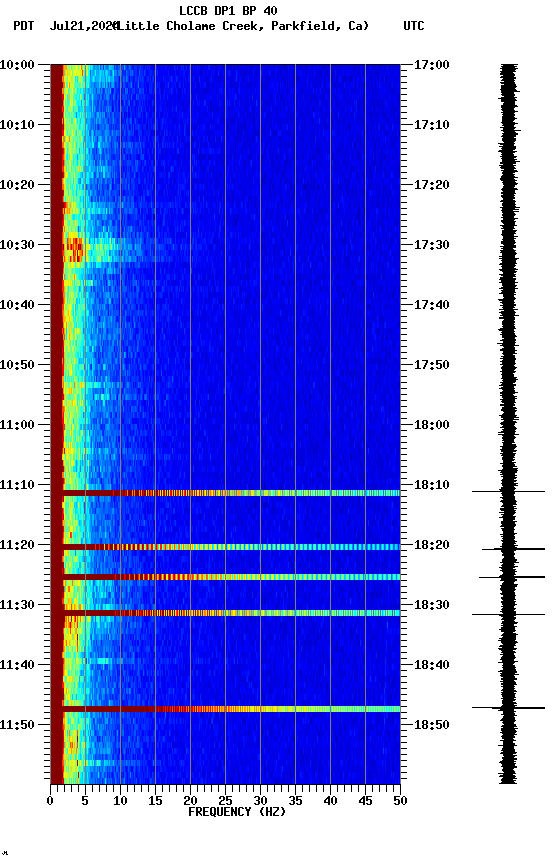Click the 17:50 UTC time label

click(431, 365)
